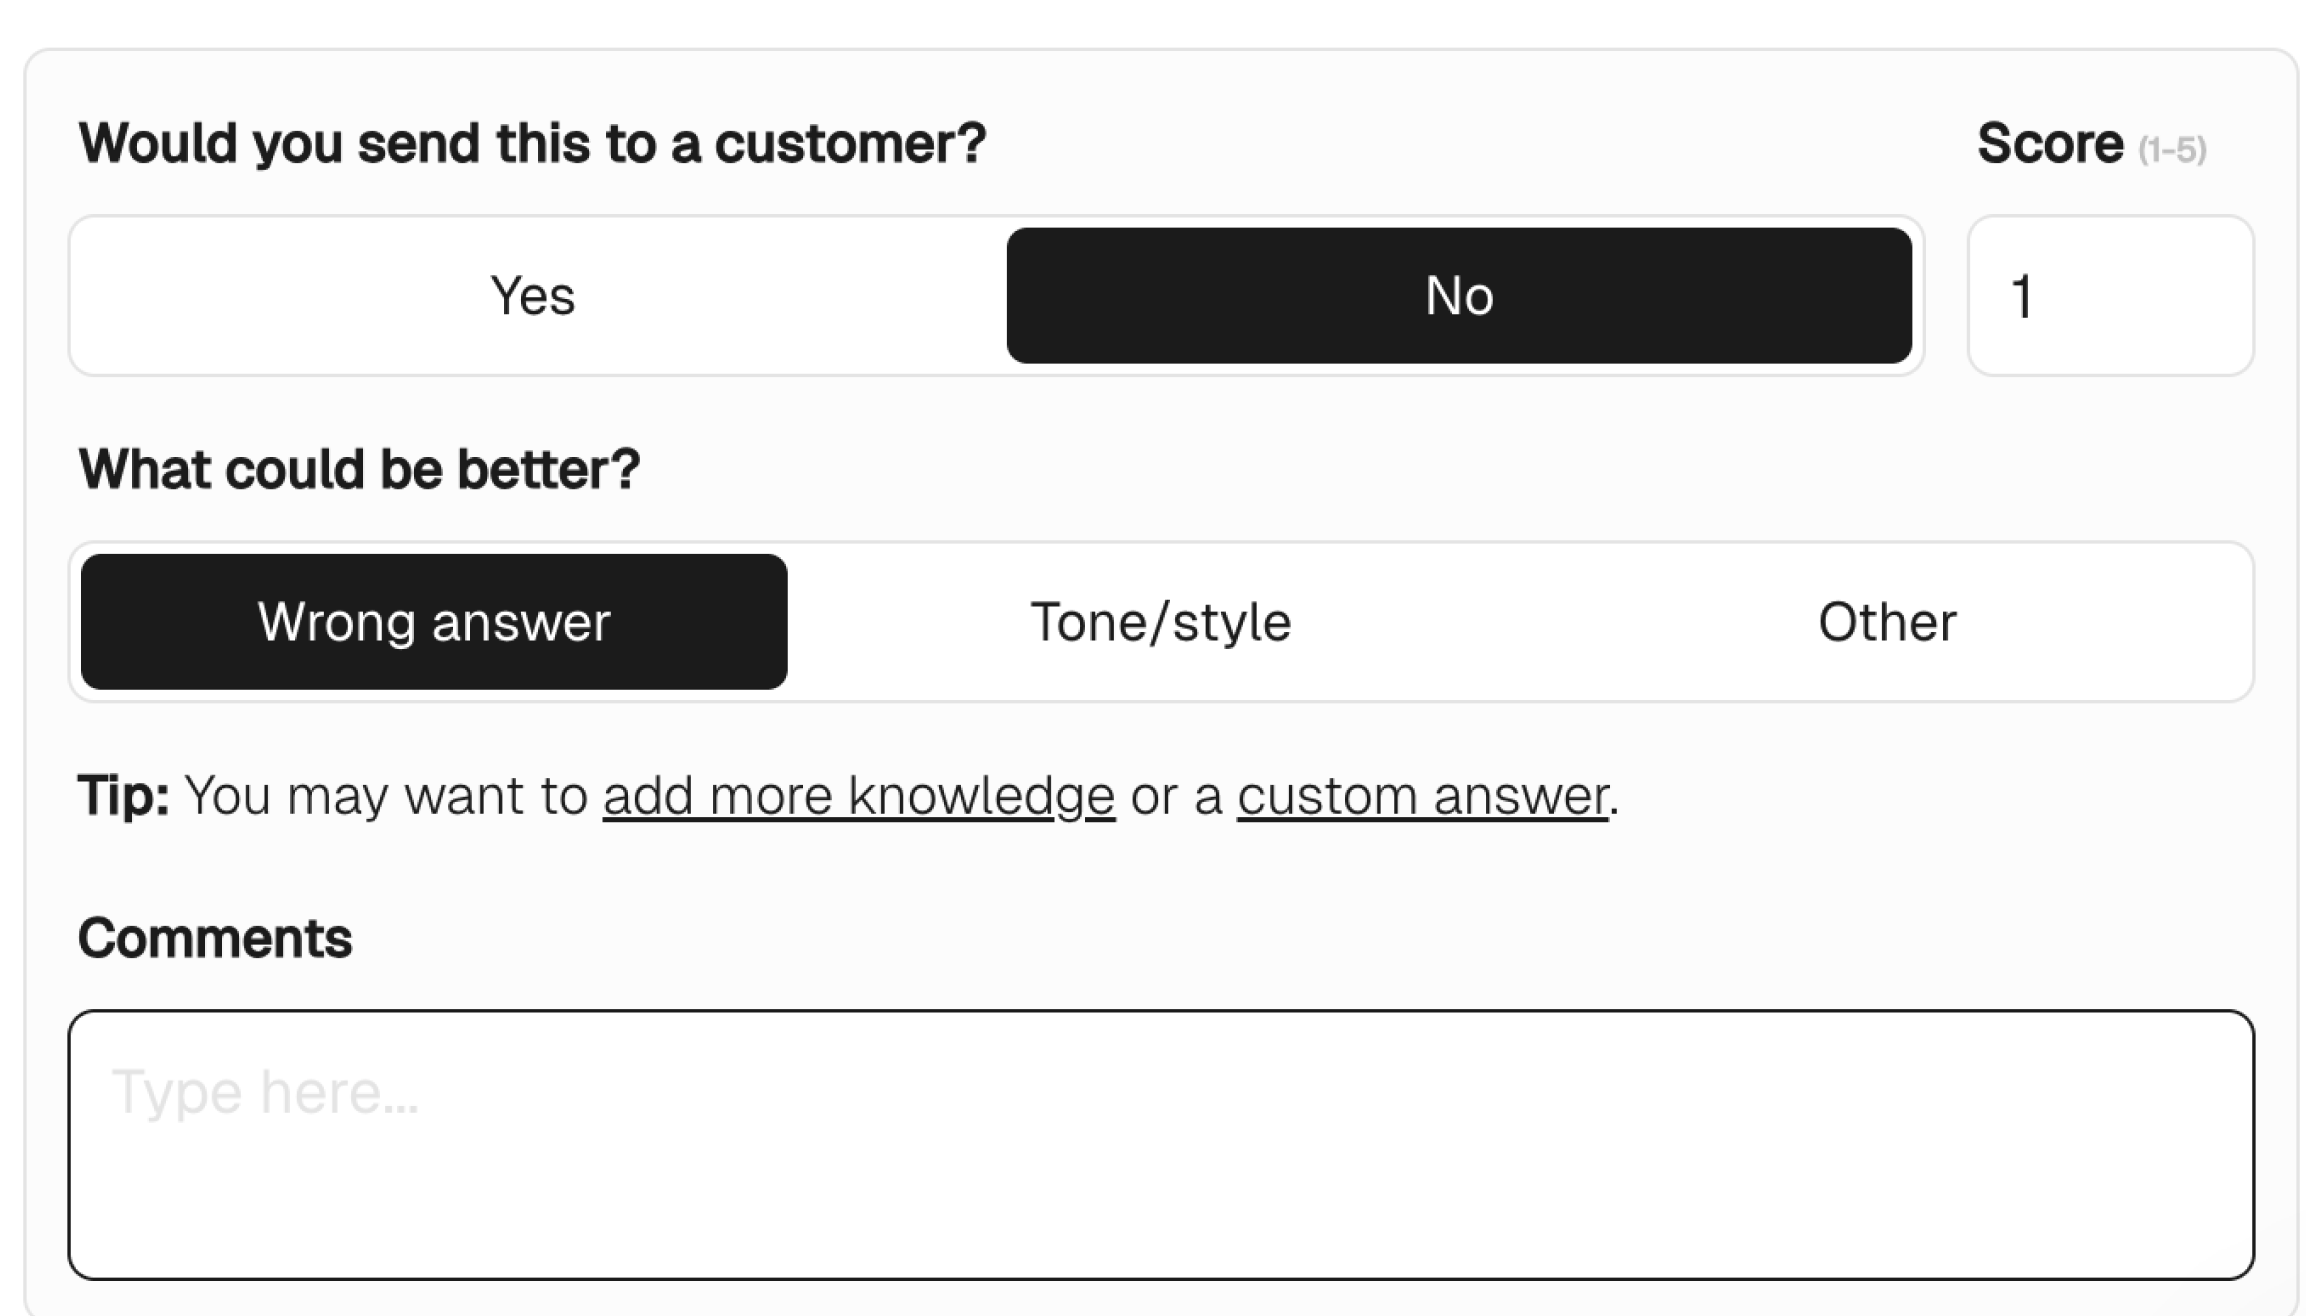The image size is (2306, 1316).
Task: Approve the response by pressing Yes
Action: (533, 296)
